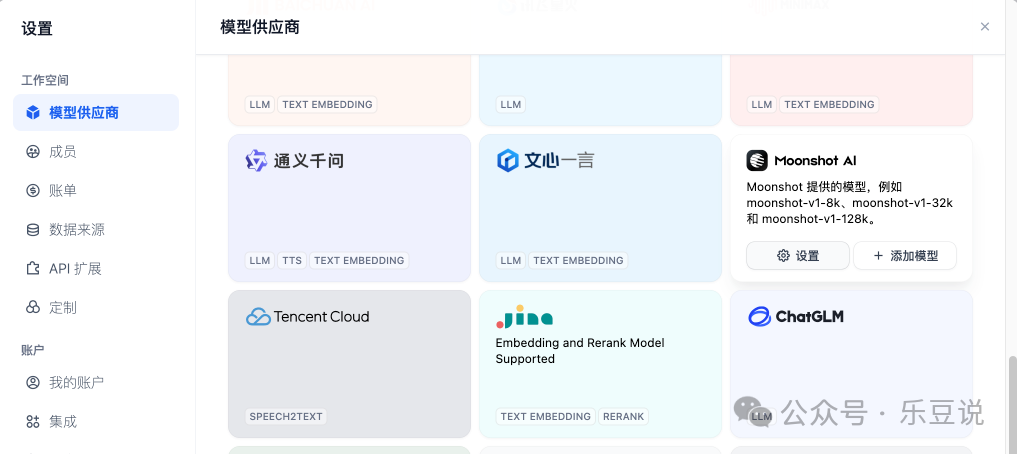Click the 账单 billing icon in sidebar

coord(33,191)
